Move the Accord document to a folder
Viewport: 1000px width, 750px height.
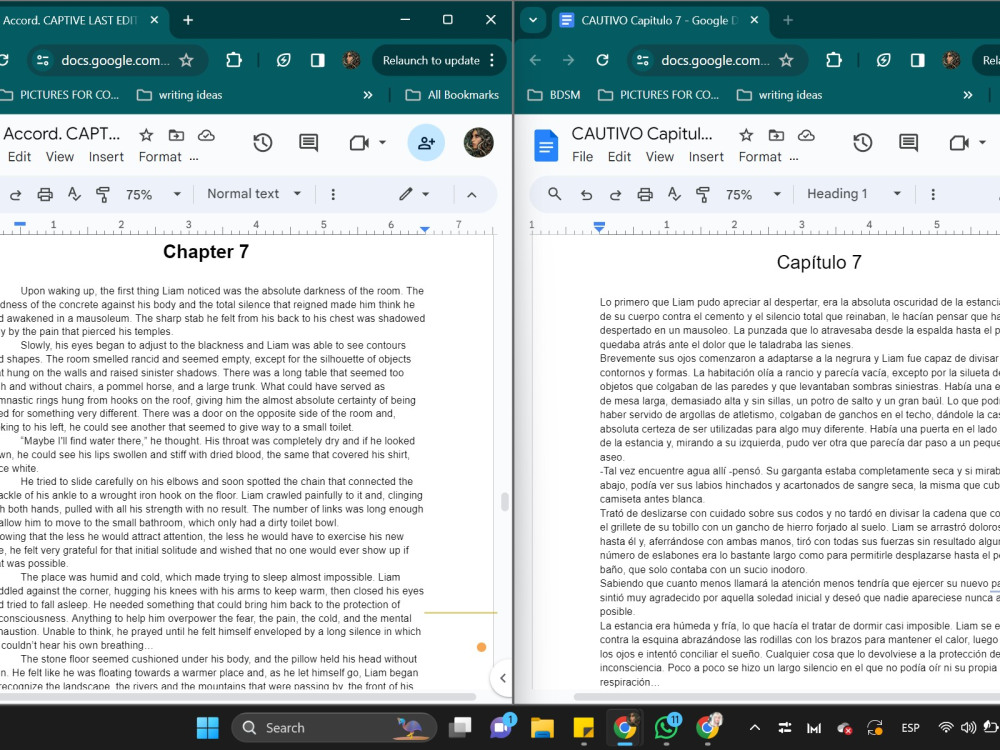[176, 135]
